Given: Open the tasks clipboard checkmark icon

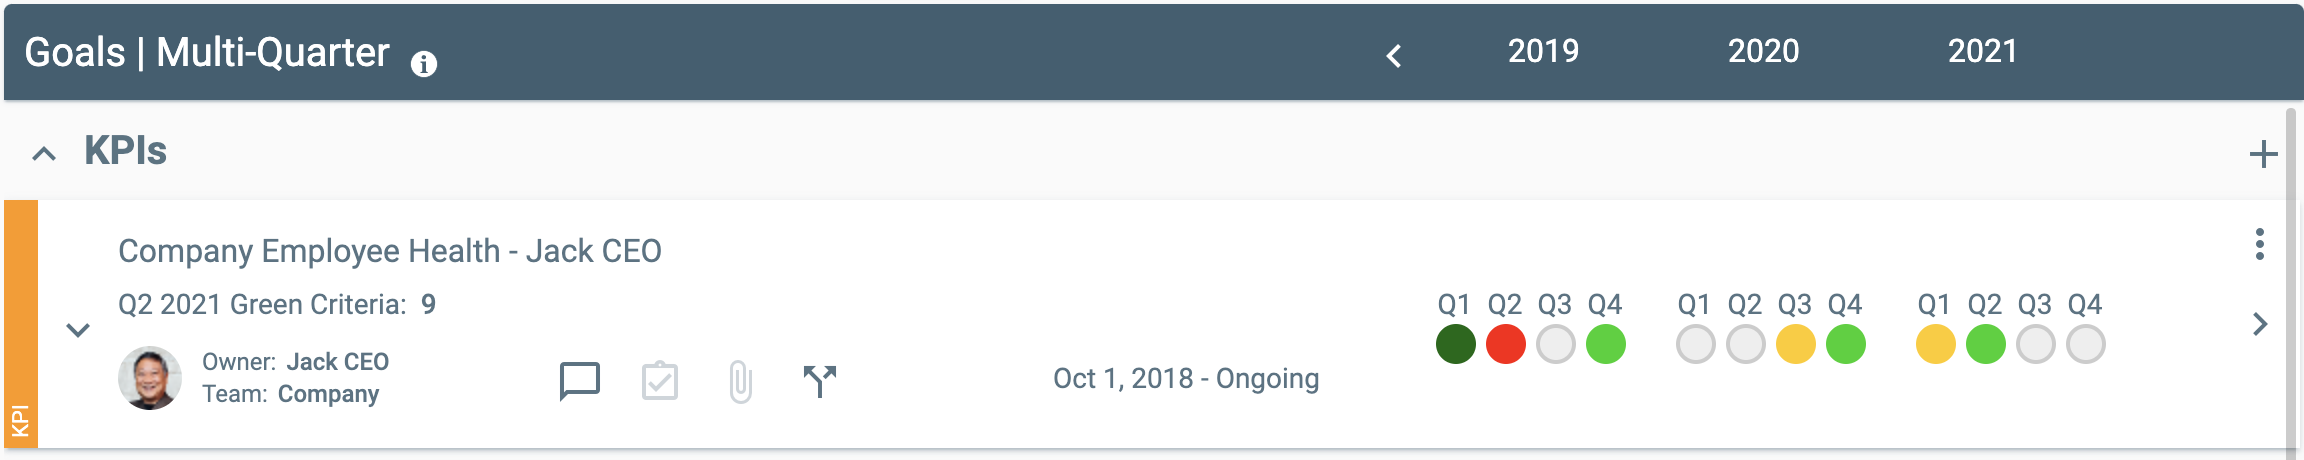Looking at the screenshot, I should point(660,381).
